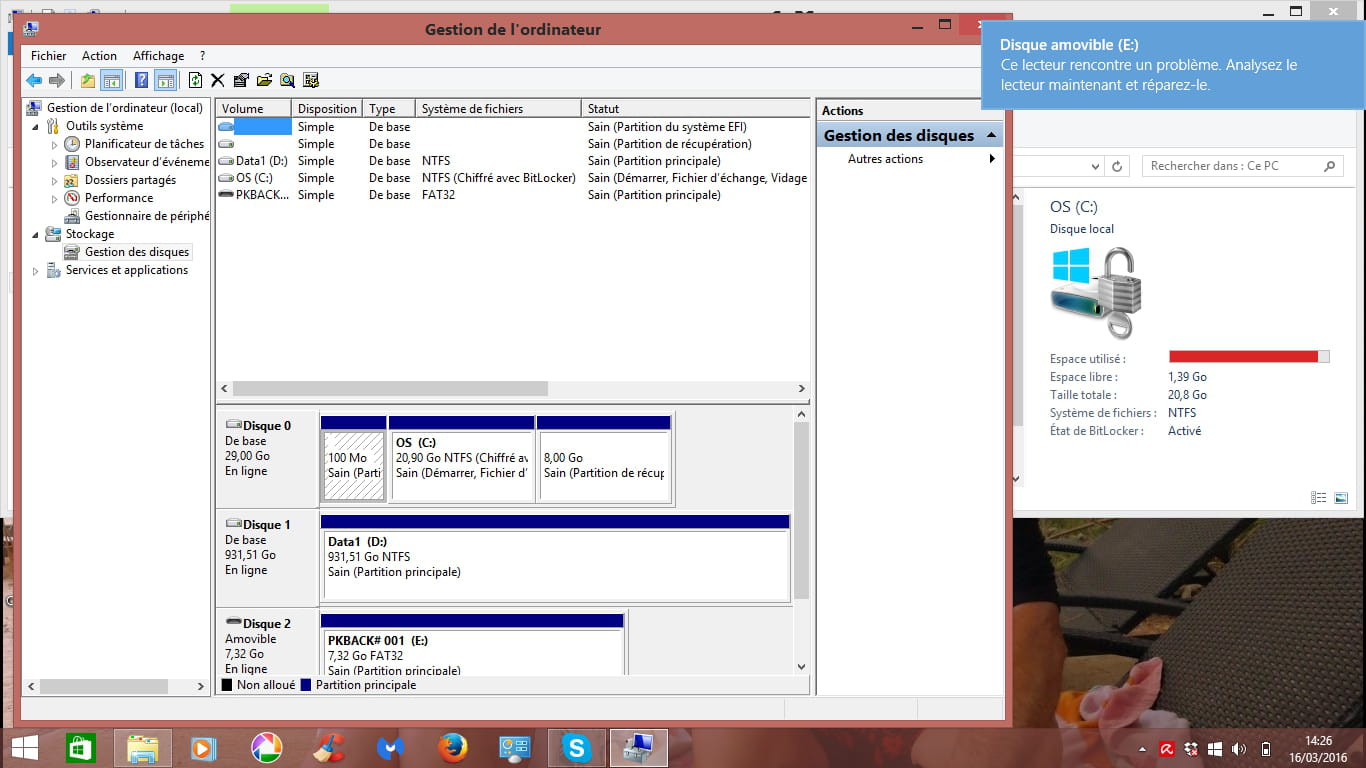Open the Action menu

click(99, 56)
